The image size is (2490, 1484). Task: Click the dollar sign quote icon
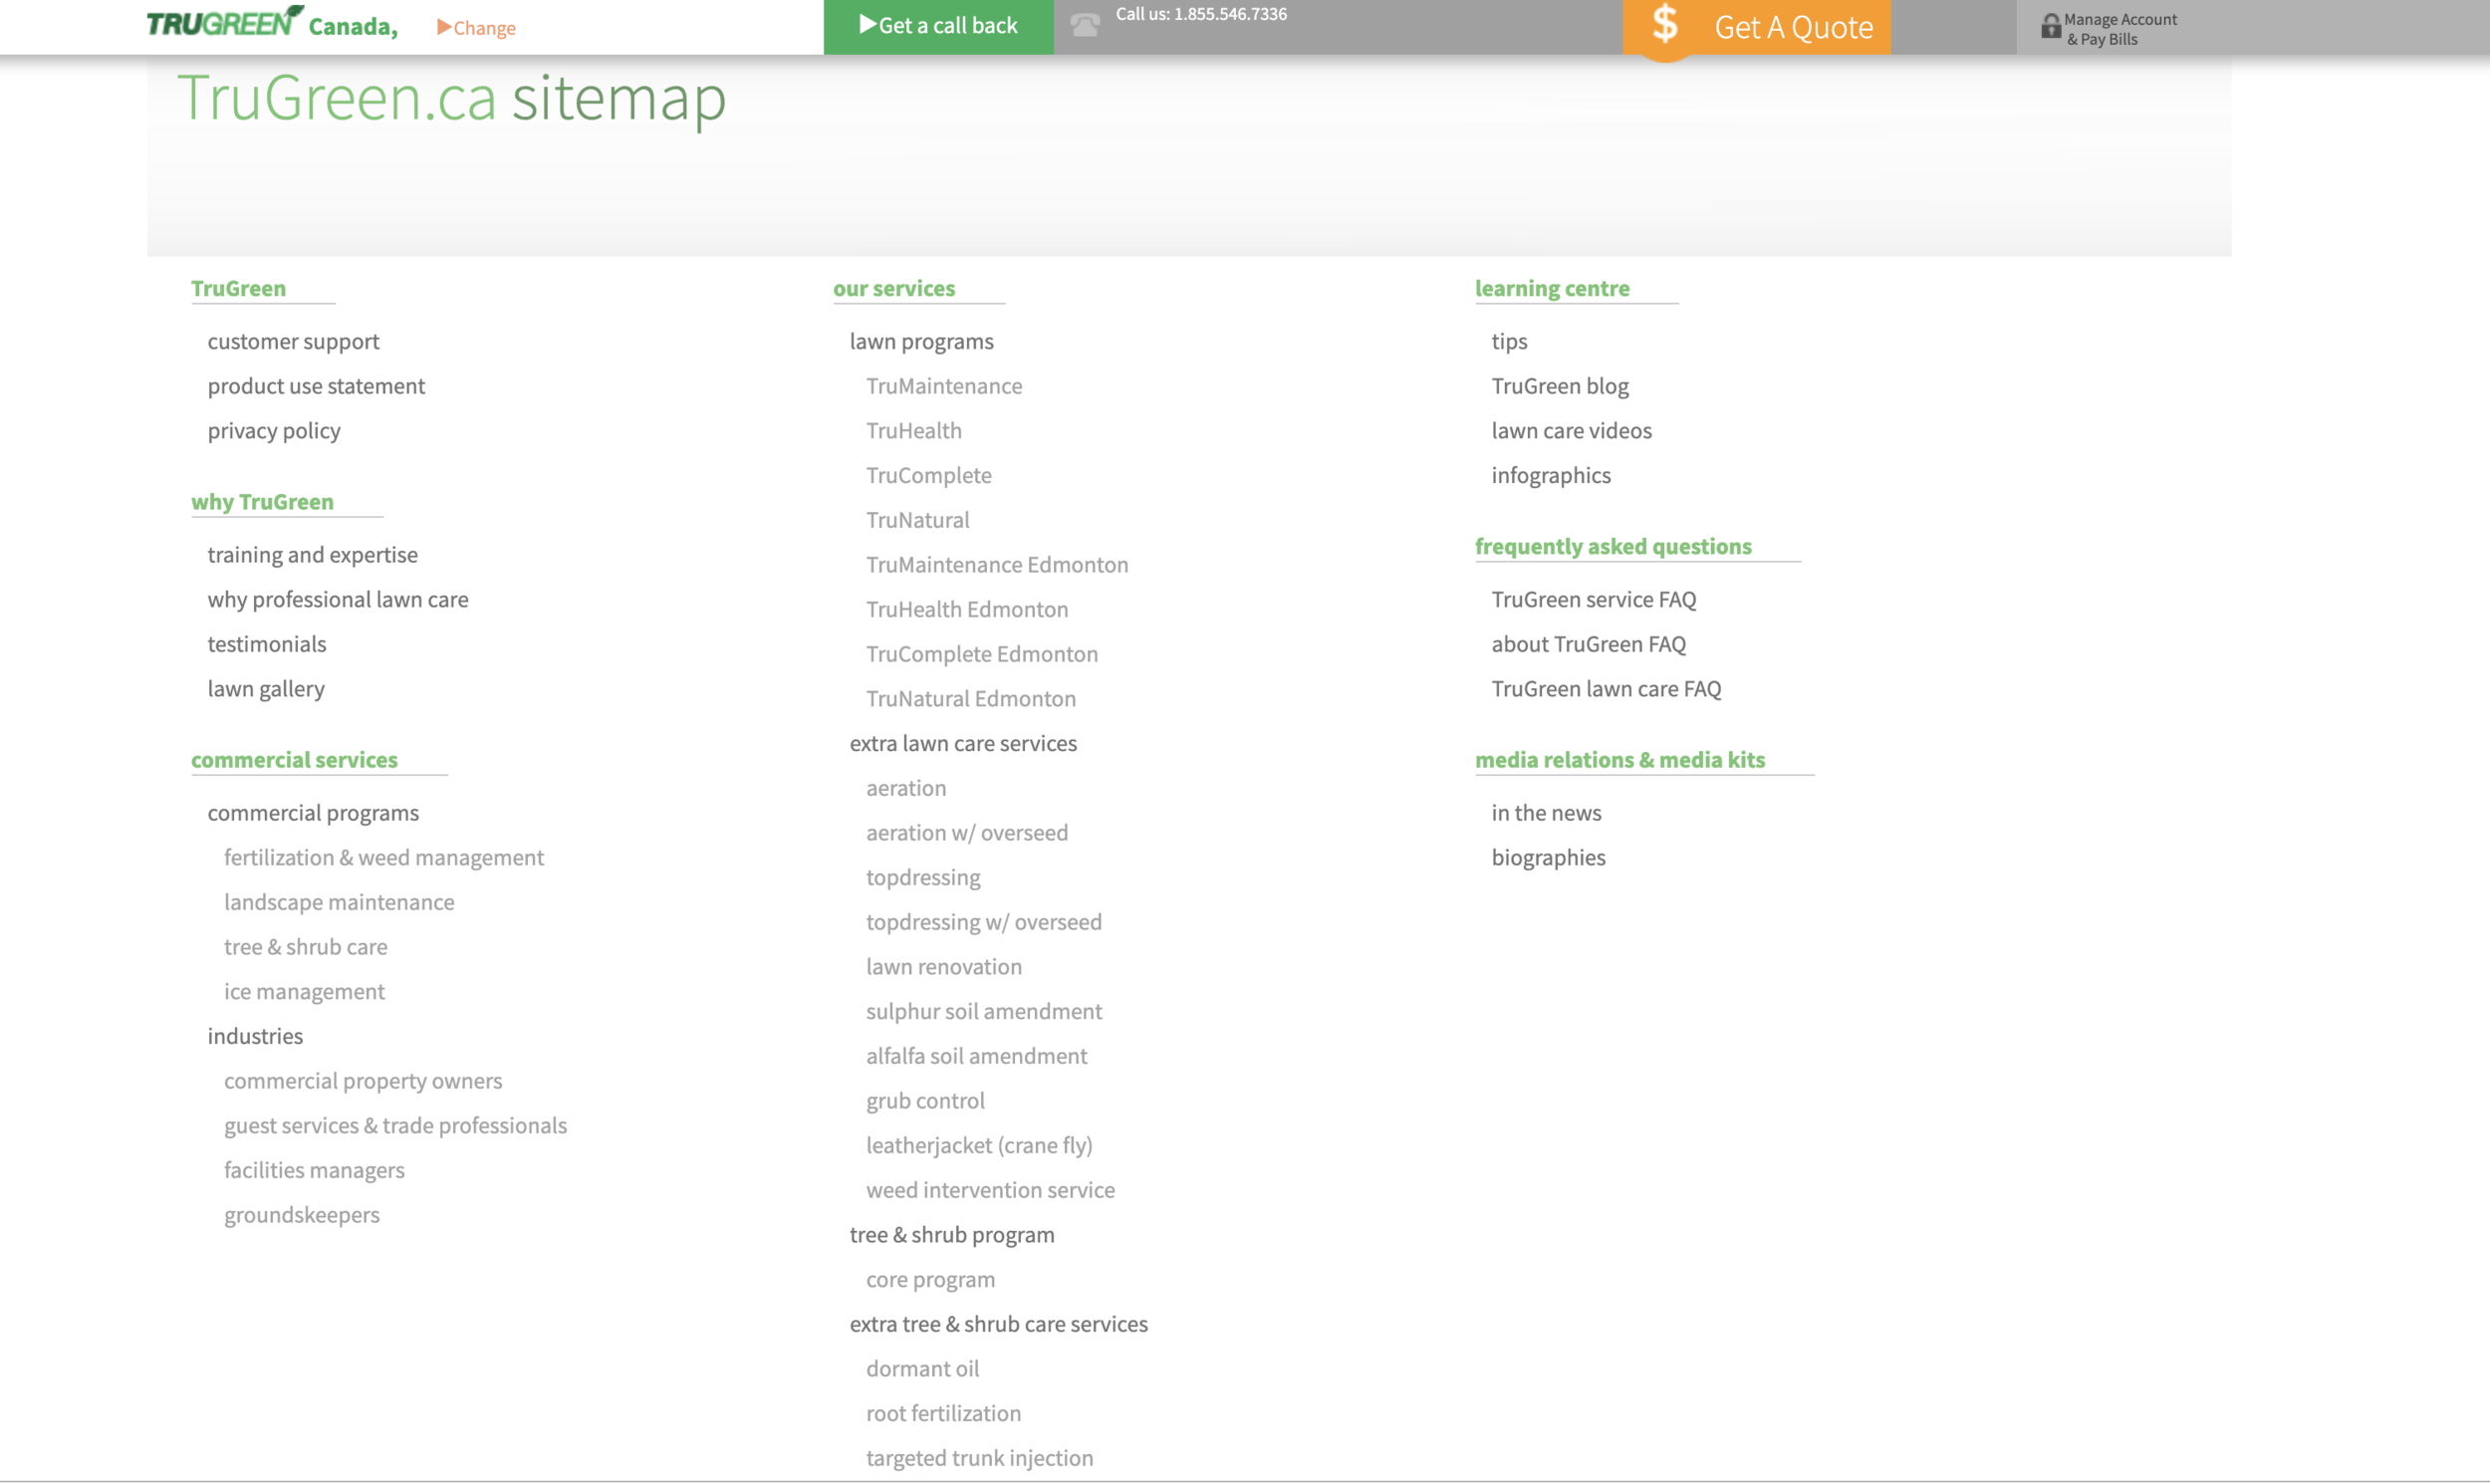(x=1665, y=24)
